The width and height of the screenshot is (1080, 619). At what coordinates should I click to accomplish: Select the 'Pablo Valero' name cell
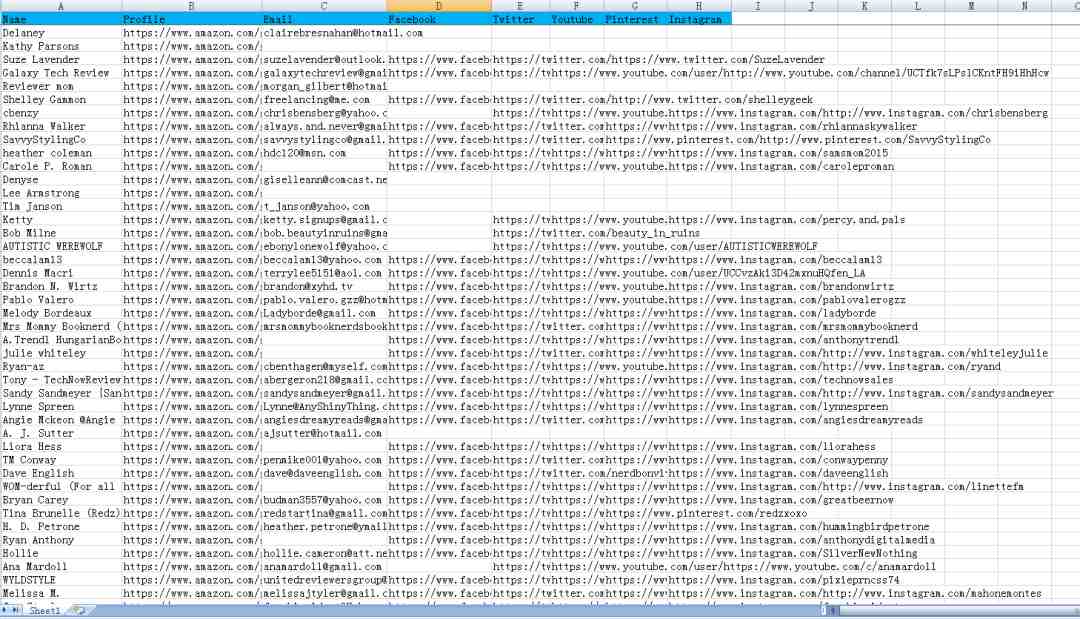point(61,300)
